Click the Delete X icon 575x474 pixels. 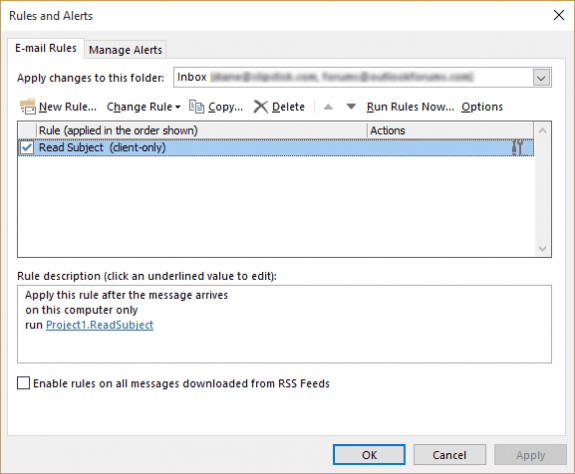261,107
